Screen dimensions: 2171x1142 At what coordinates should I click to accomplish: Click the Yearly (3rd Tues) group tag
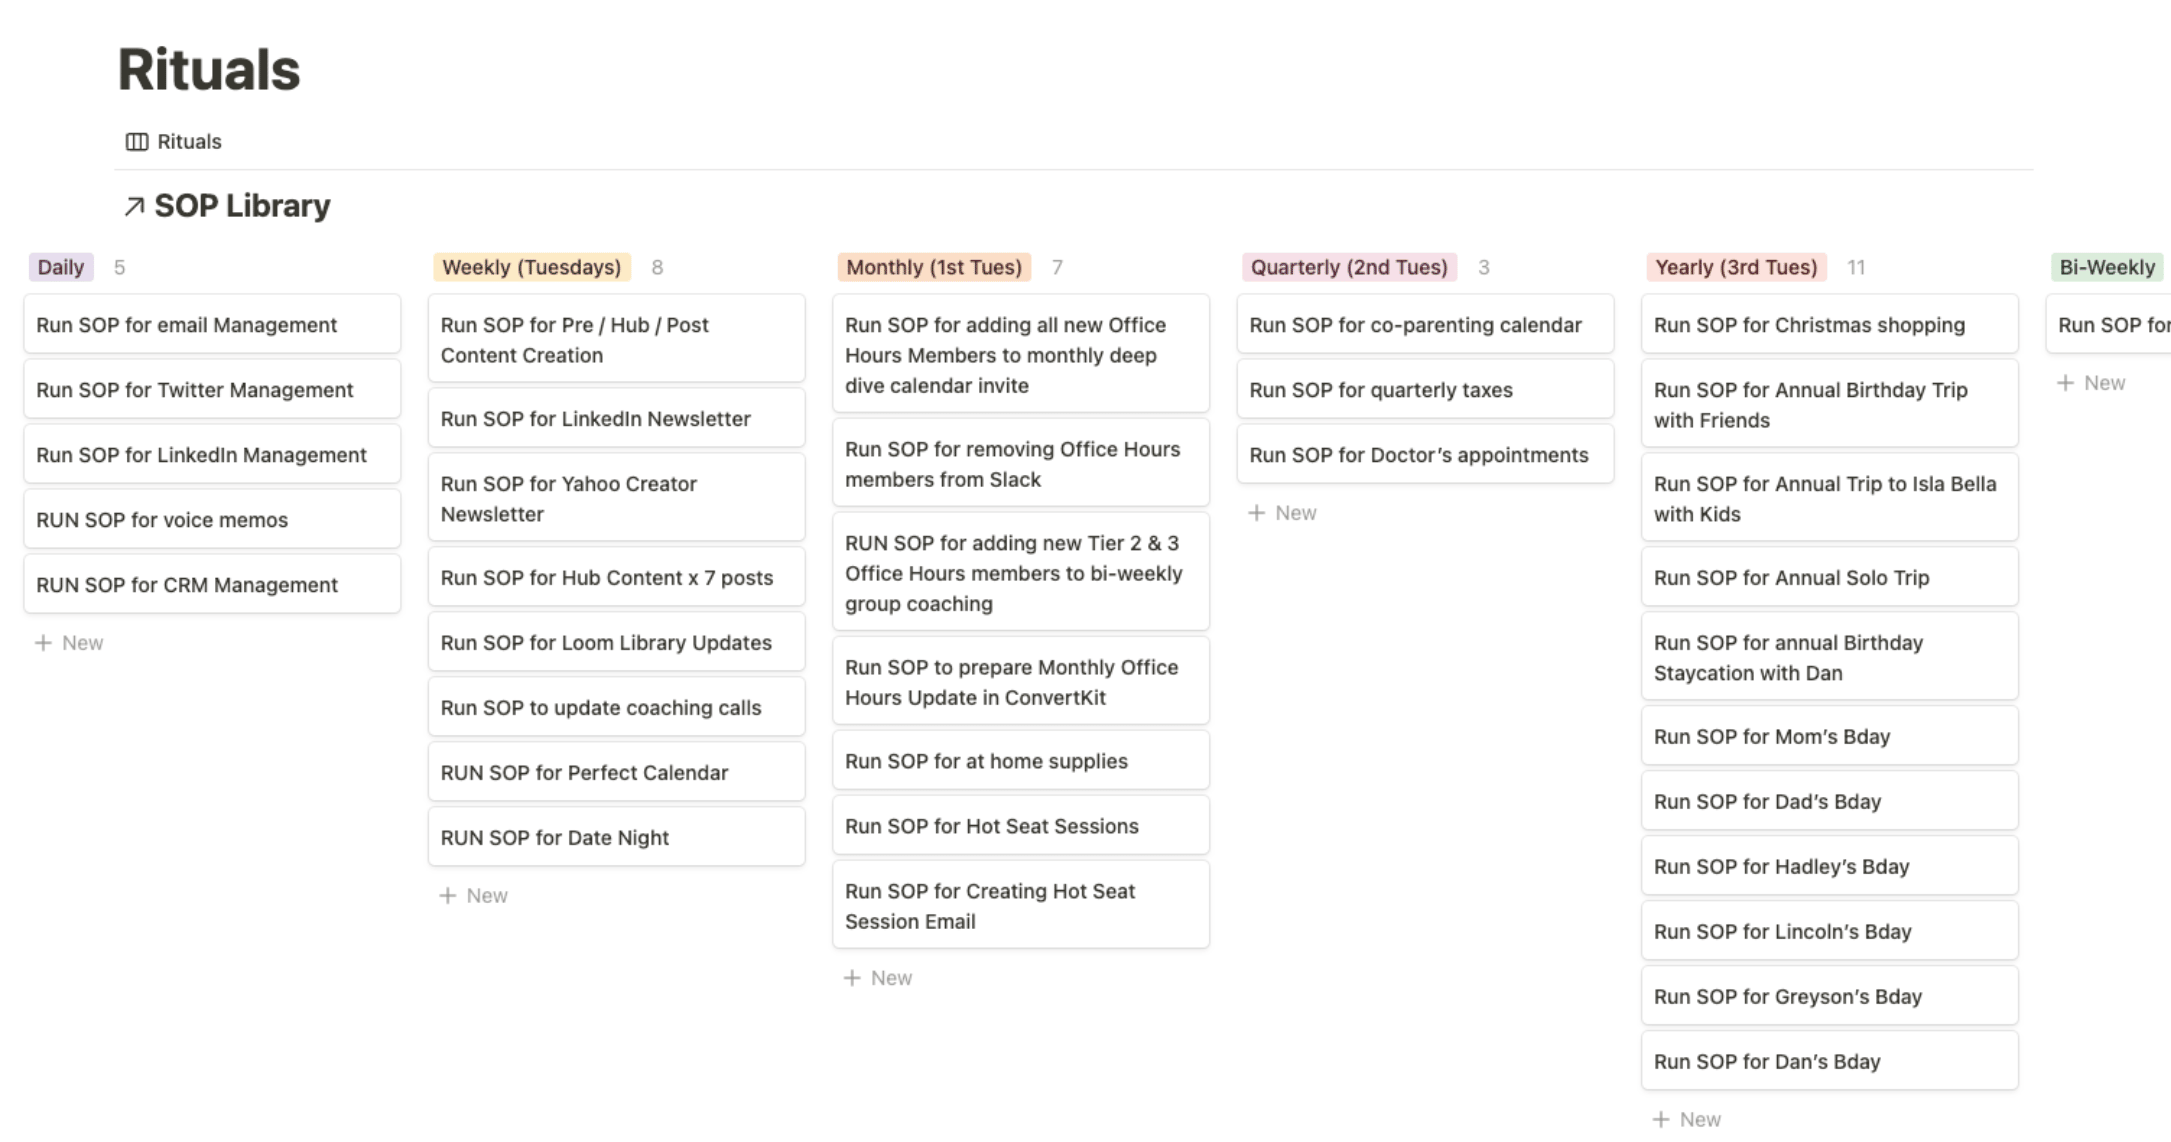point(1736,267)
